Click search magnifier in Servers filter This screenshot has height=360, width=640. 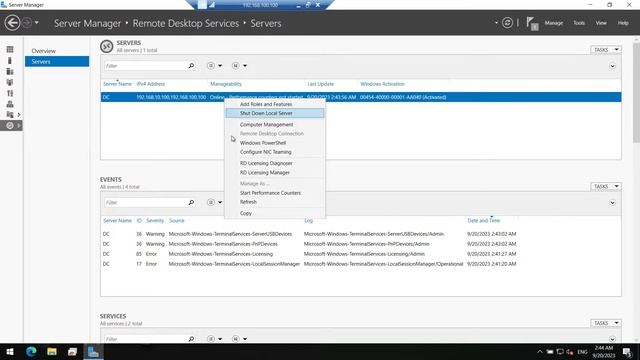[x=191, y=66]
